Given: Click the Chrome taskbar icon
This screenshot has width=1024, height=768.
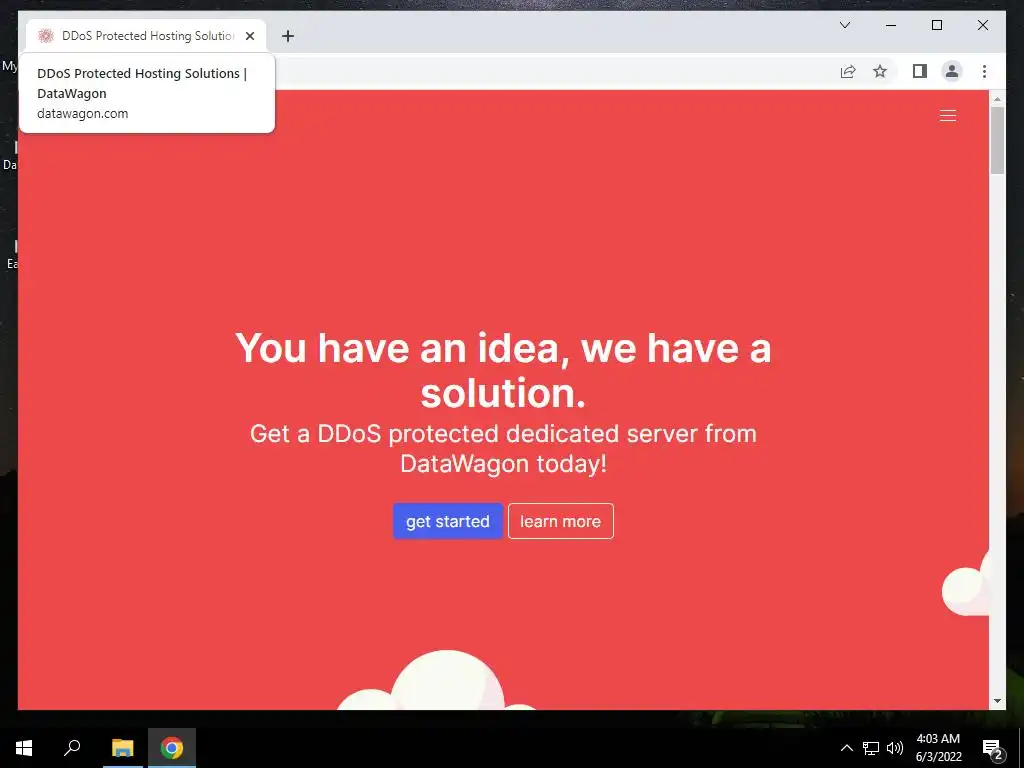Looking at the screenshot, I should (172, 748).
